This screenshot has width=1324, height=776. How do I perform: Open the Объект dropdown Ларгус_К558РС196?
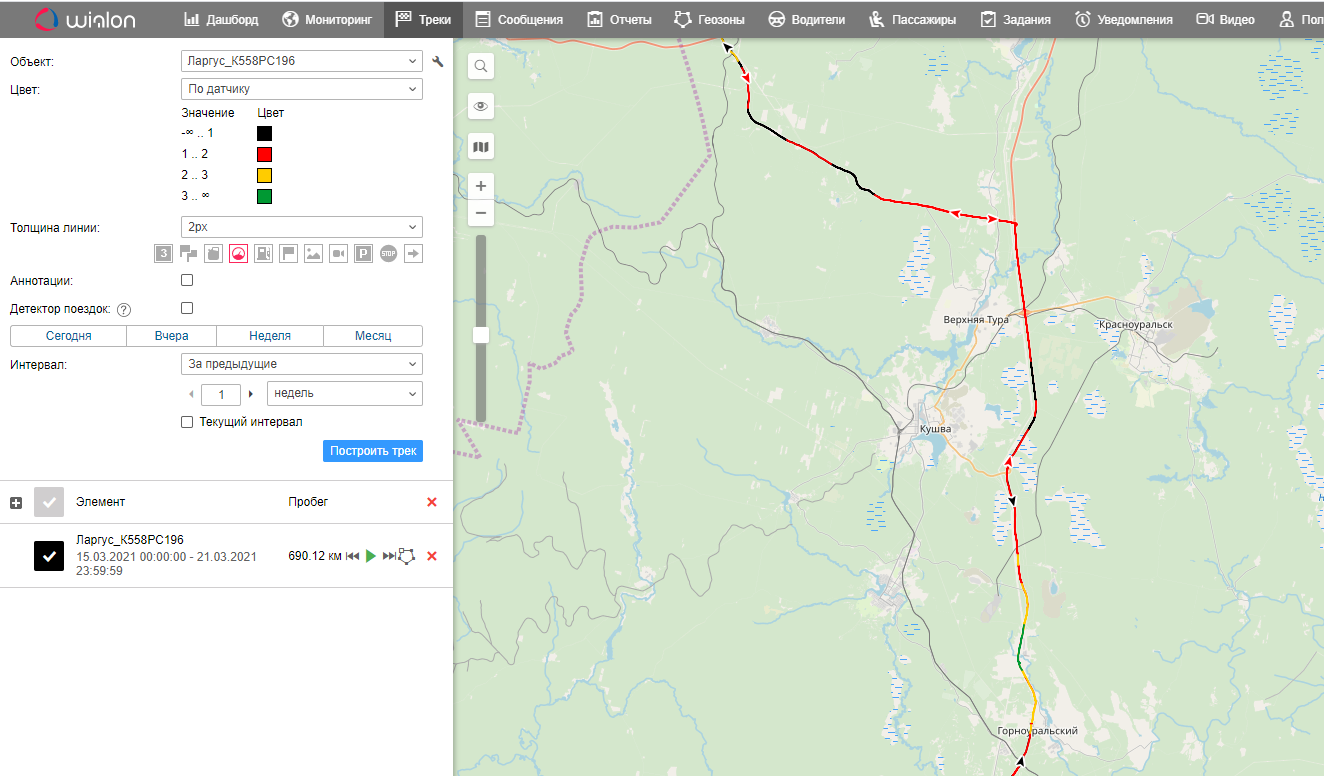tap(301, 61)
